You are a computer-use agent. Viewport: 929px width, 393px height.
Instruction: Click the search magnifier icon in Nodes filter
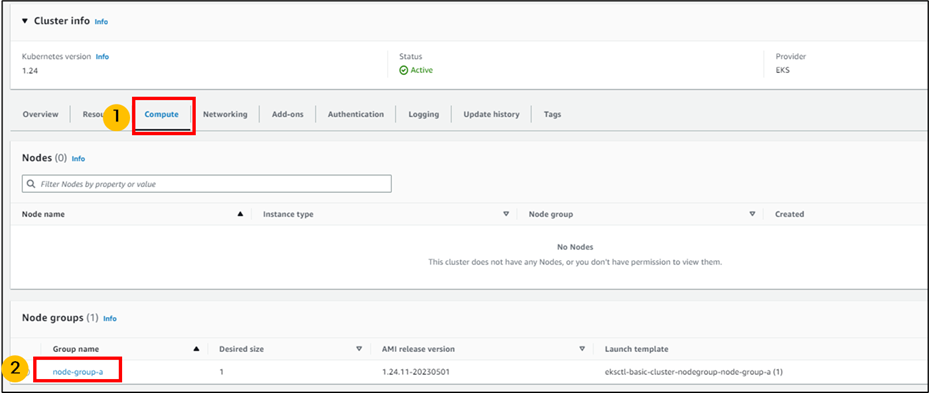tap(31, 184)
